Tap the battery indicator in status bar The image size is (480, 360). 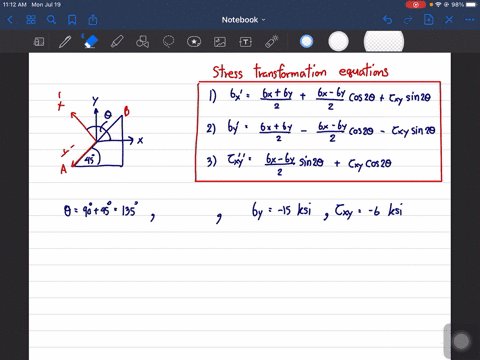[x=471, y=5]
